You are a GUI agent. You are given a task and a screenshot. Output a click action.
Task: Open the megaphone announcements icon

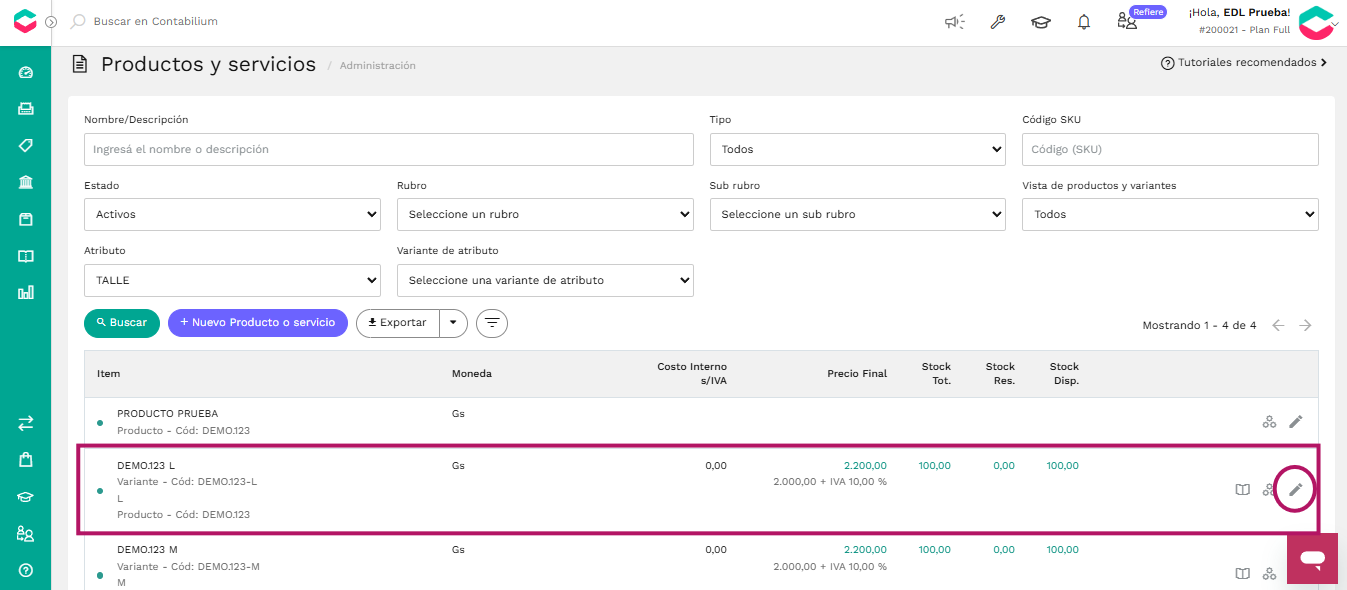(x=954, y=22)
